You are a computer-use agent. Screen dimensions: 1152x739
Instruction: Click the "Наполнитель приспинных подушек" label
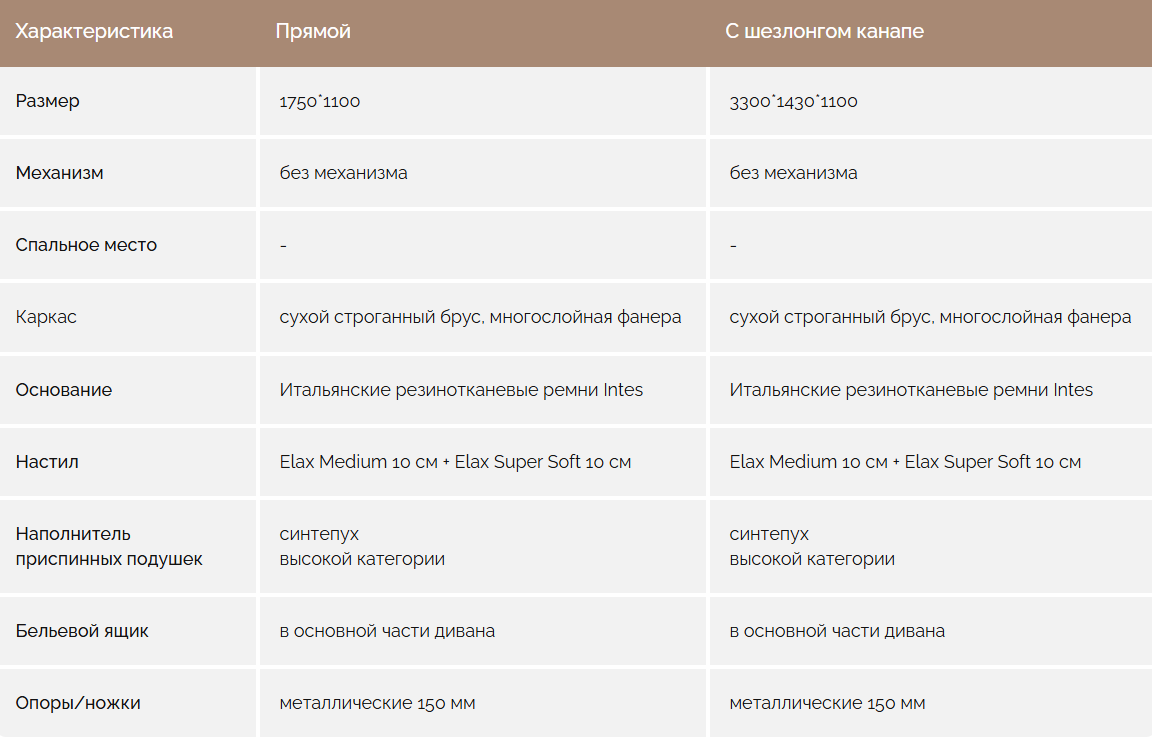coord(109,546)
